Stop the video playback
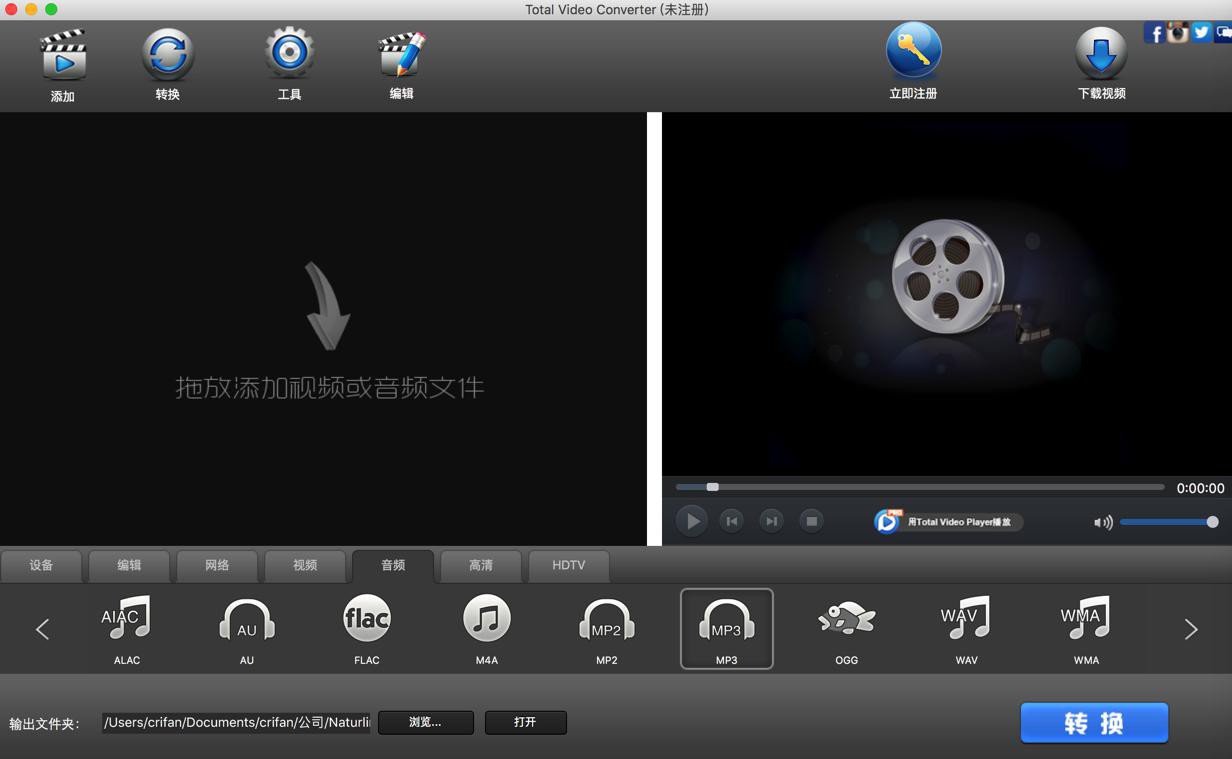The width and height of the screenshot is (1232, 759). click(812, 521)
